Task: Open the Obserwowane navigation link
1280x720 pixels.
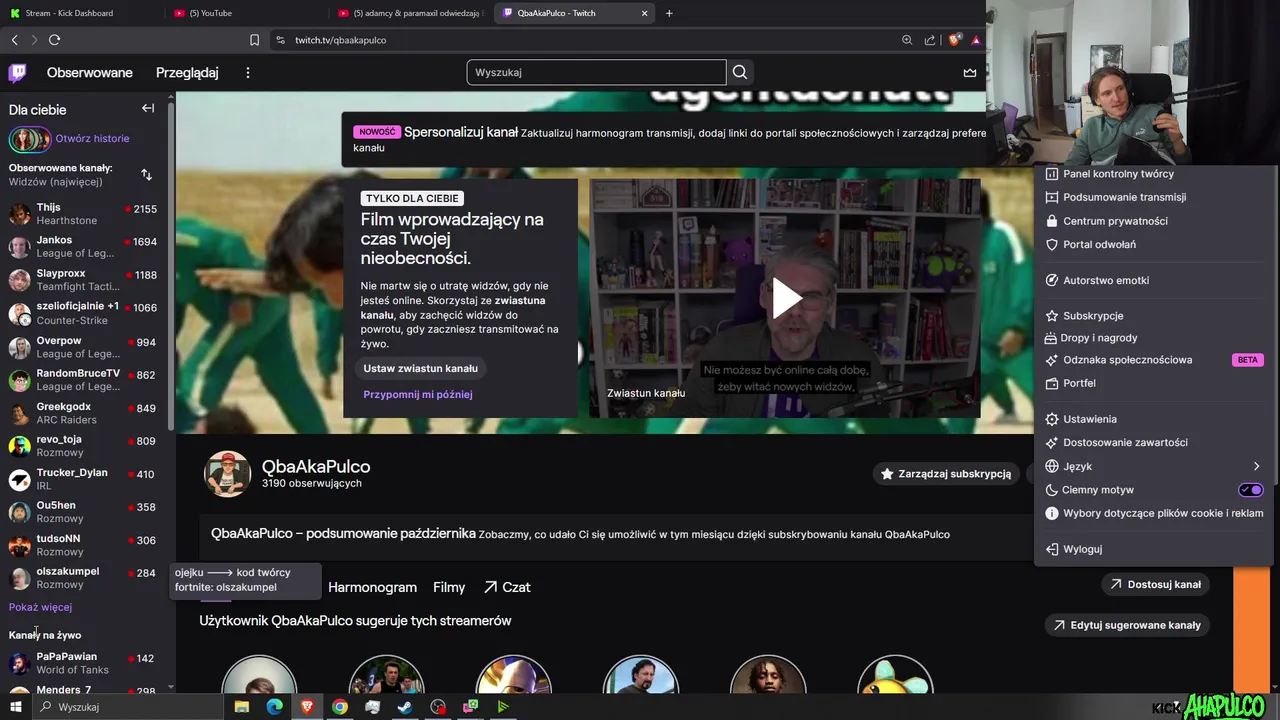Action: (x=90, y=73)
